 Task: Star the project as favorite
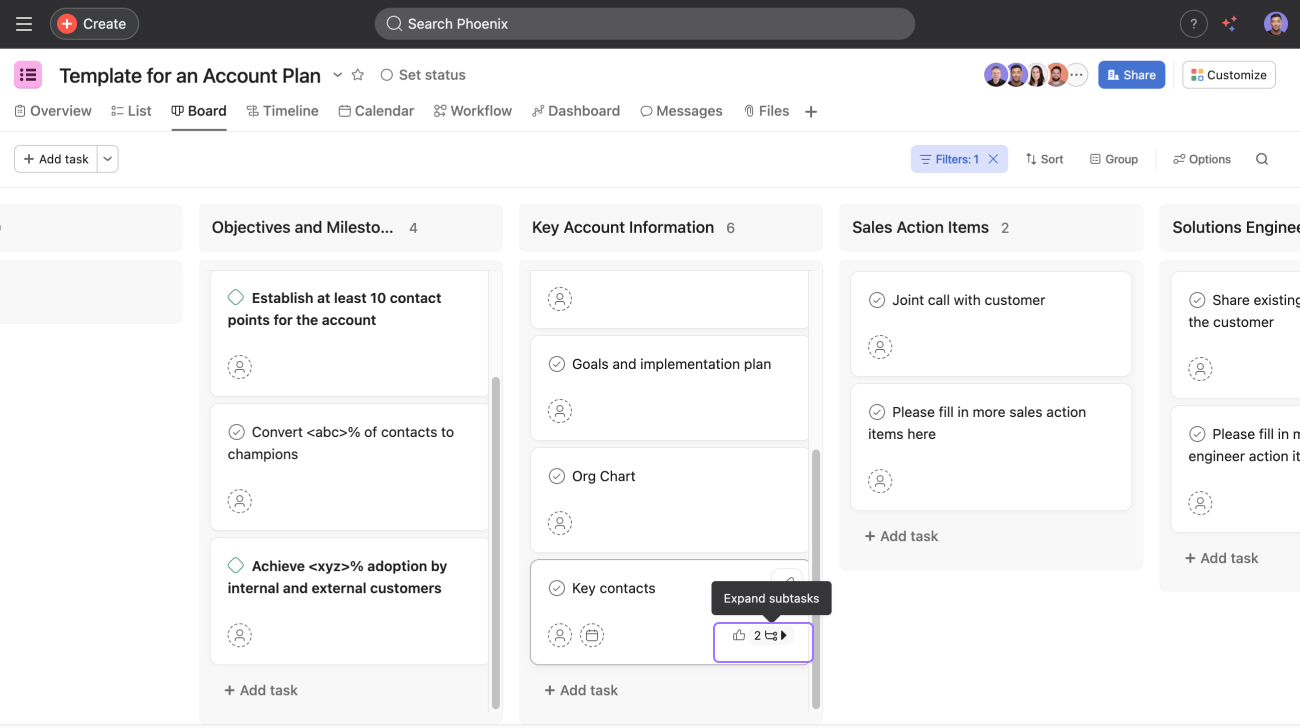pyautogui.click(x=358, y=75)
